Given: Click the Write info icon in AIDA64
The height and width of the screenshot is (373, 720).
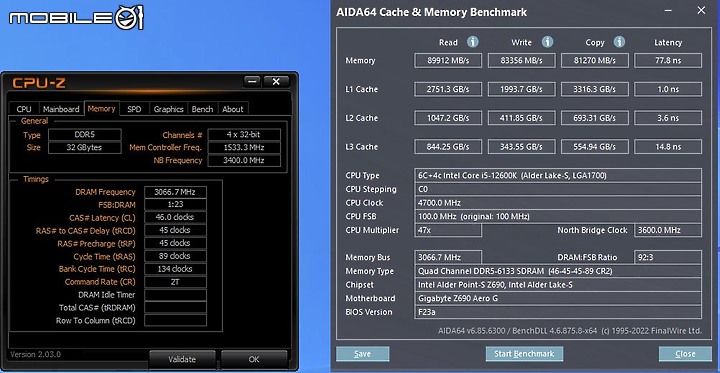Looking at the screenshot, I should click(547, 42).
